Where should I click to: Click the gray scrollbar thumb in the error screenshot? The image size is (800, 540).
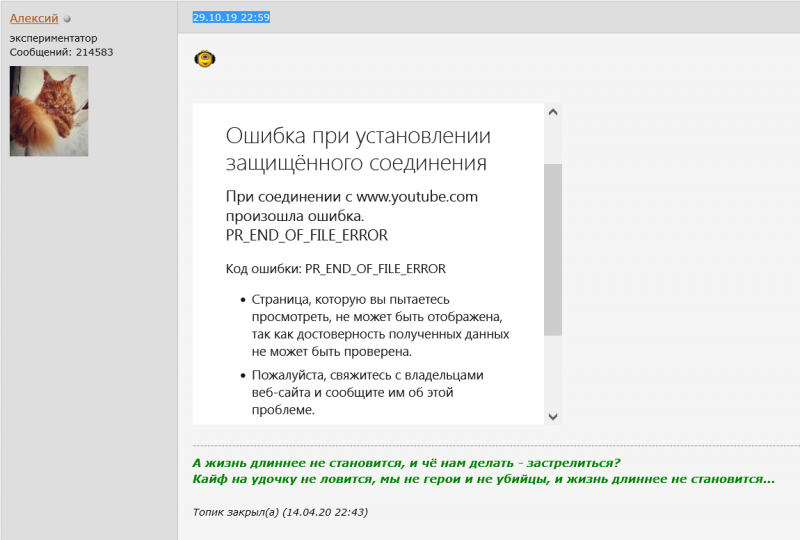tap(552, 248)
